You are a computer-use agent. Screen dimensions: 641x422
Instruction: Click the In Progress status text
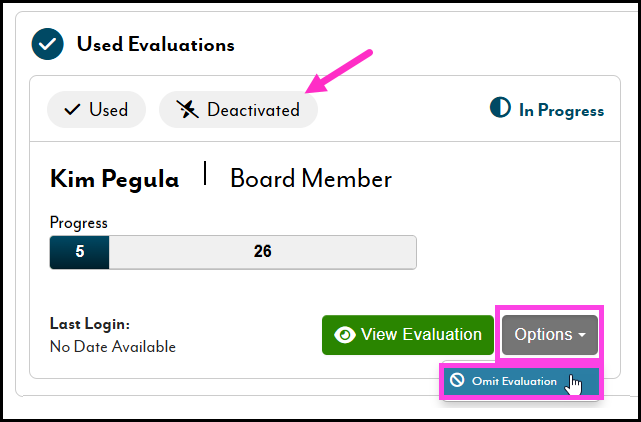pyautogui.click(x=561, y=110)
